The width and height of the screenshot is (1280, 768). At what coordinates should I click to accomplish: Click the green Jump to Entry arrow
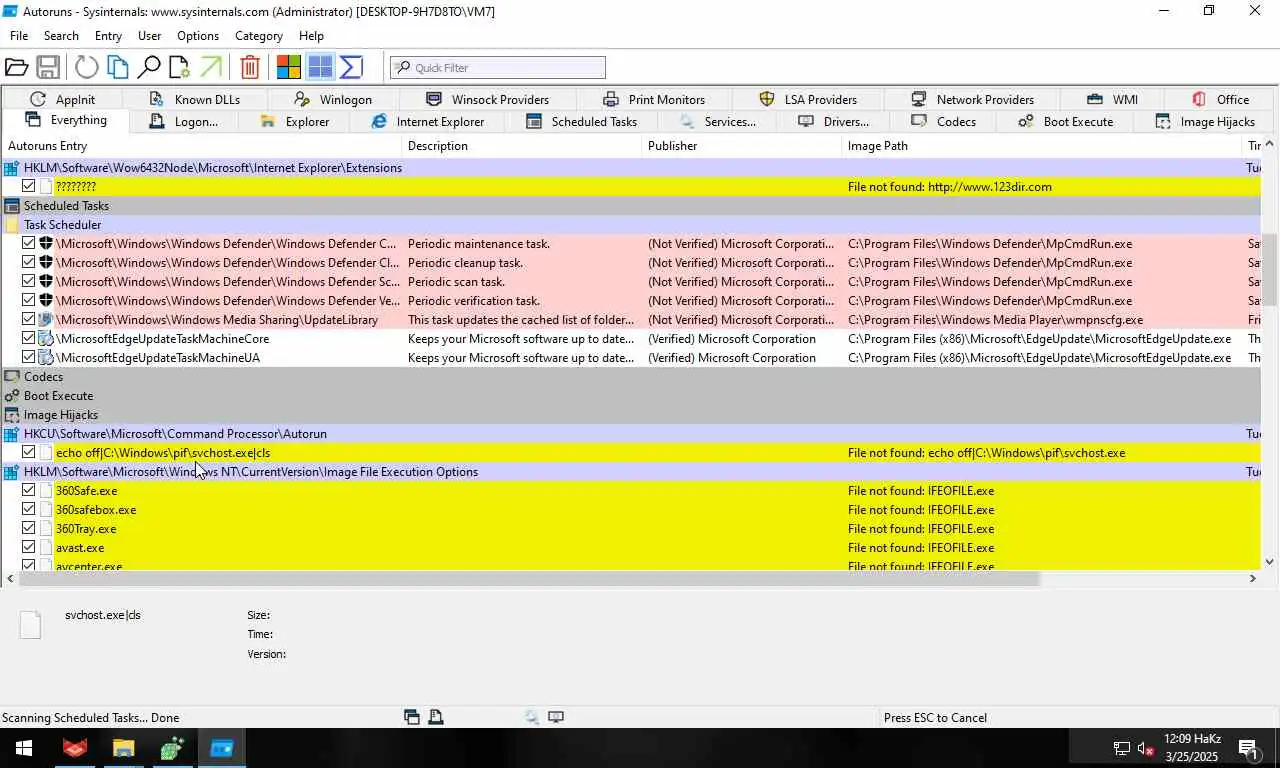click(x=210, y=67)
